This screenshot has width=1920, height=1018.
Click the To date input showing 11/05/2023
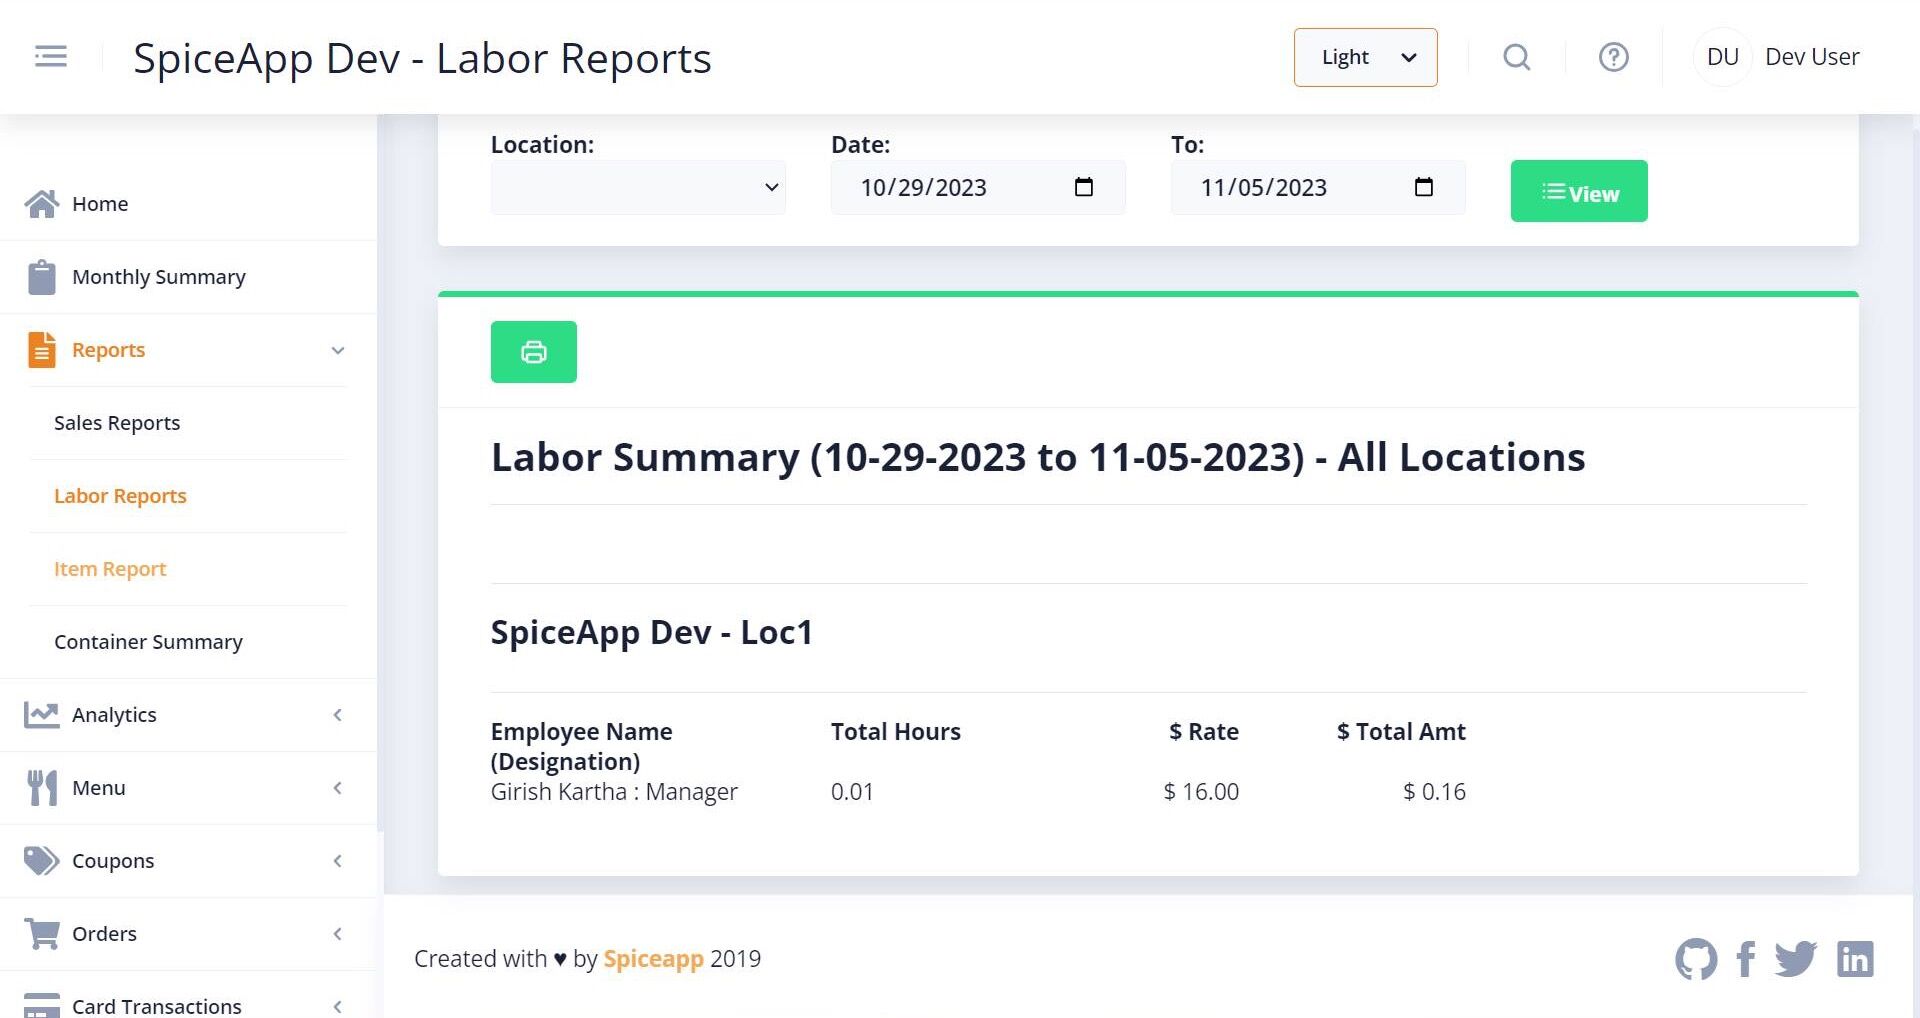1318,187
